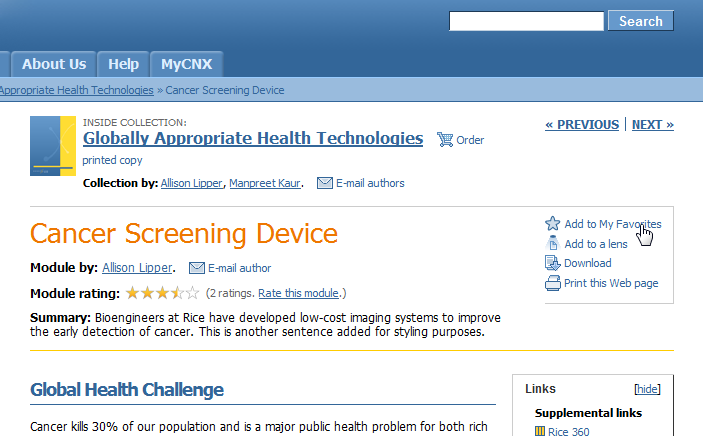703x436 pixels.
Task: Click the collection cover thumbnail
Action: pyautogui.click(x=53, y=146)
